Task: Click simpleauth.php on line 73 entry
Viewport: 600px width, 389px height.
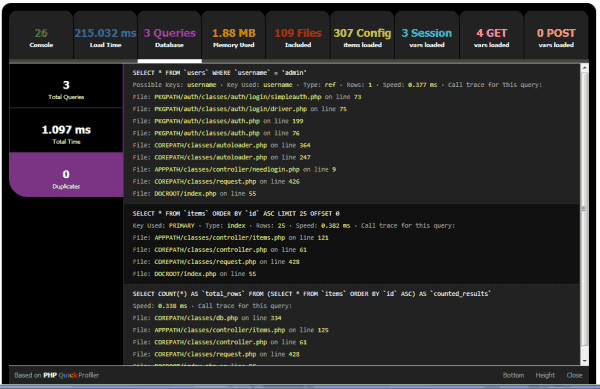Action: coord(247,97)
